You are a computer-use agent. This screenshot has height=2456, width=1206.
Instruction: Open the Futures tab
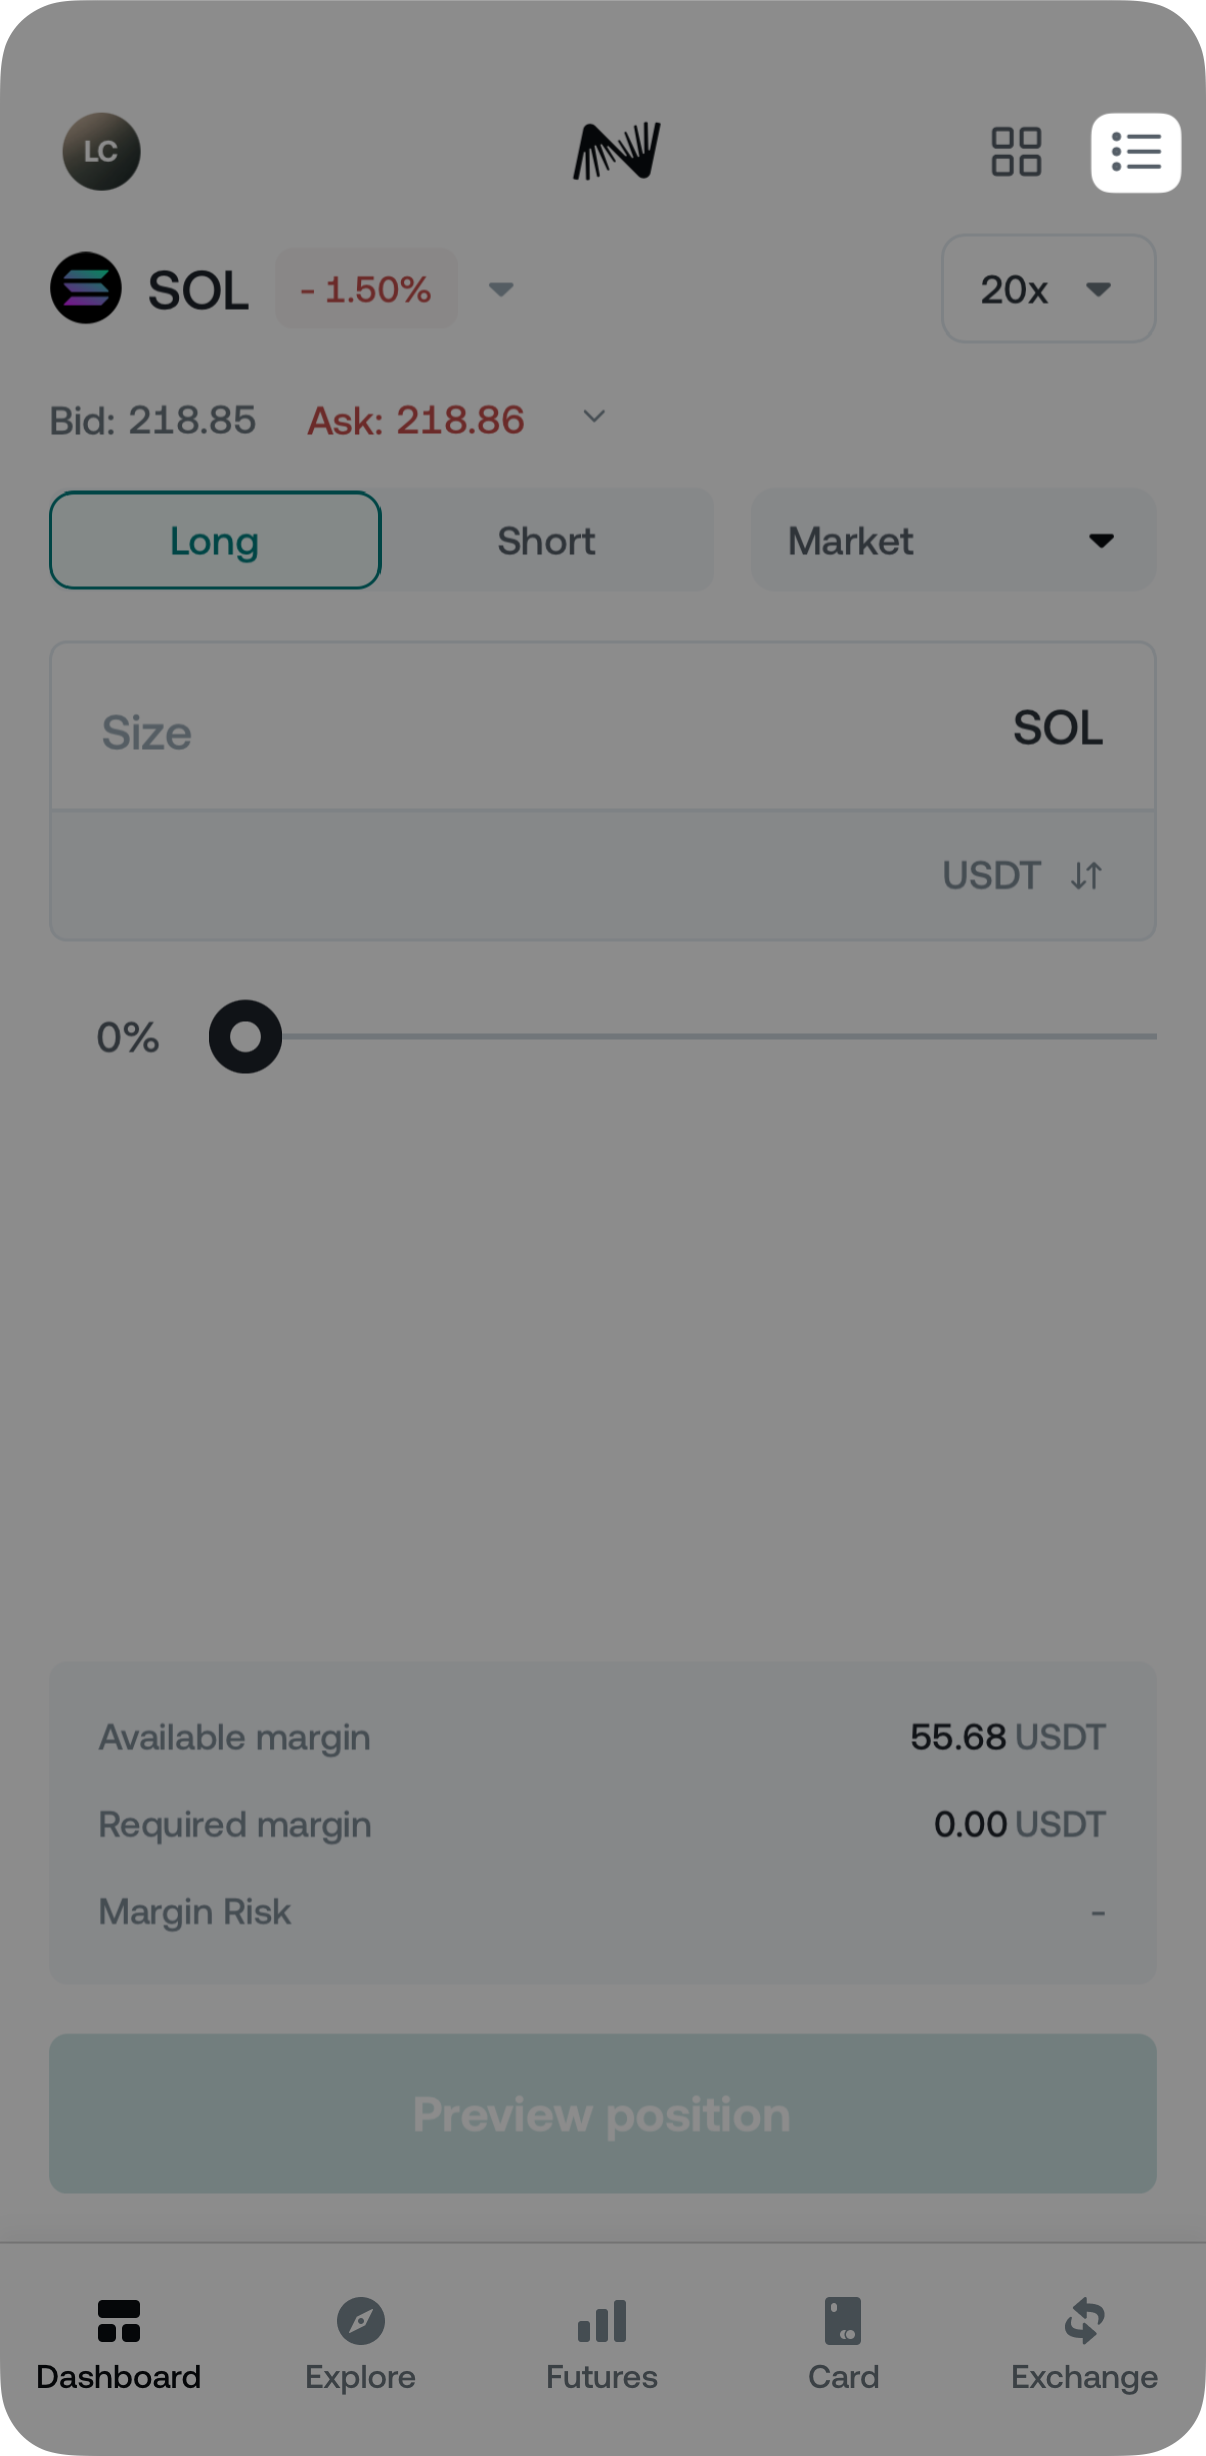(602, 2340)
